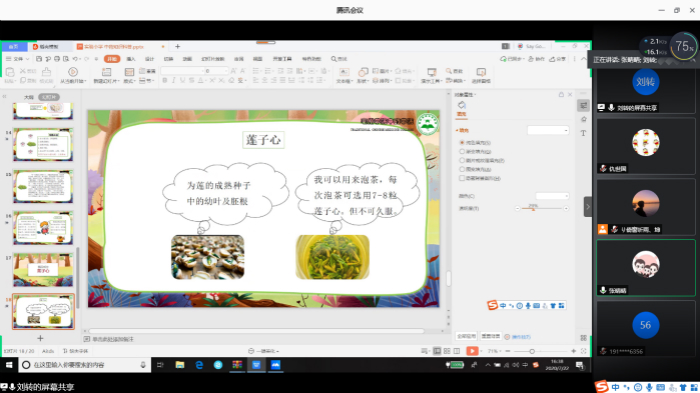The image size is (700, 393).
Task: Select slide 17 thumbnail
Action: tap(43, 270)
